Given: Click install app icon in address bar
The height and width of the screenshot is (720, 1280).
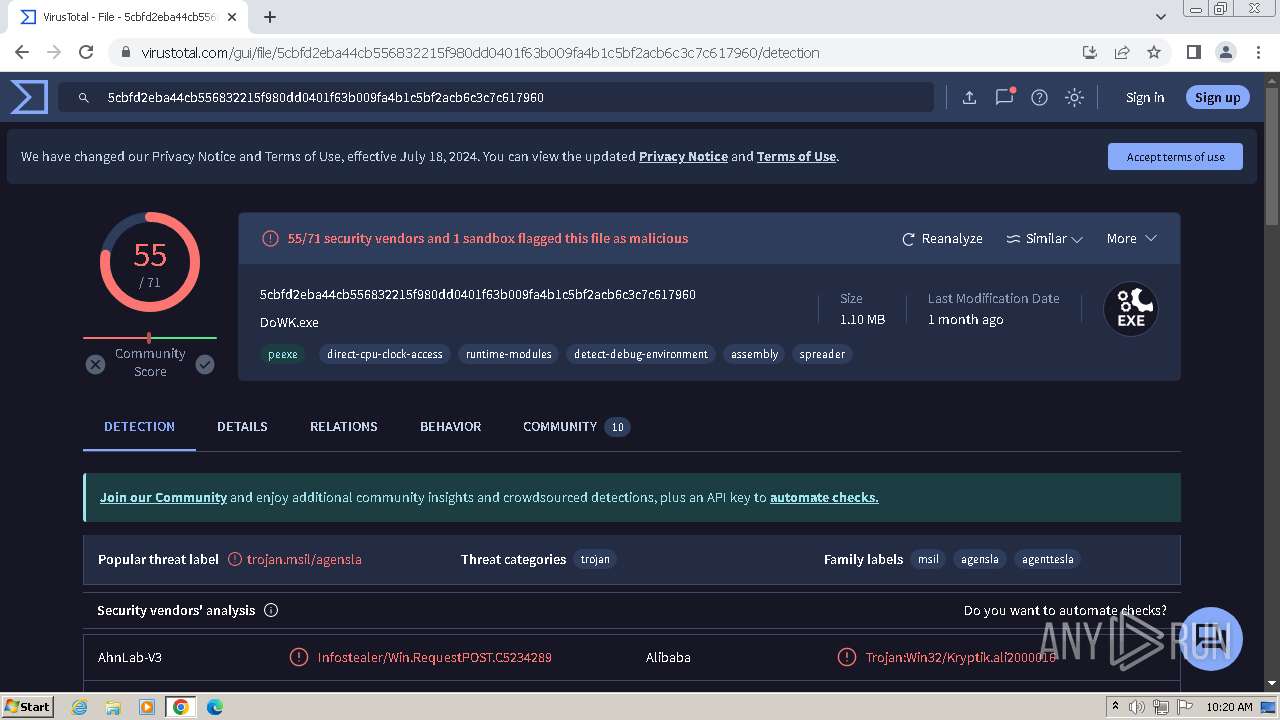Looking at the screenshot, I should click(1090, 53).
